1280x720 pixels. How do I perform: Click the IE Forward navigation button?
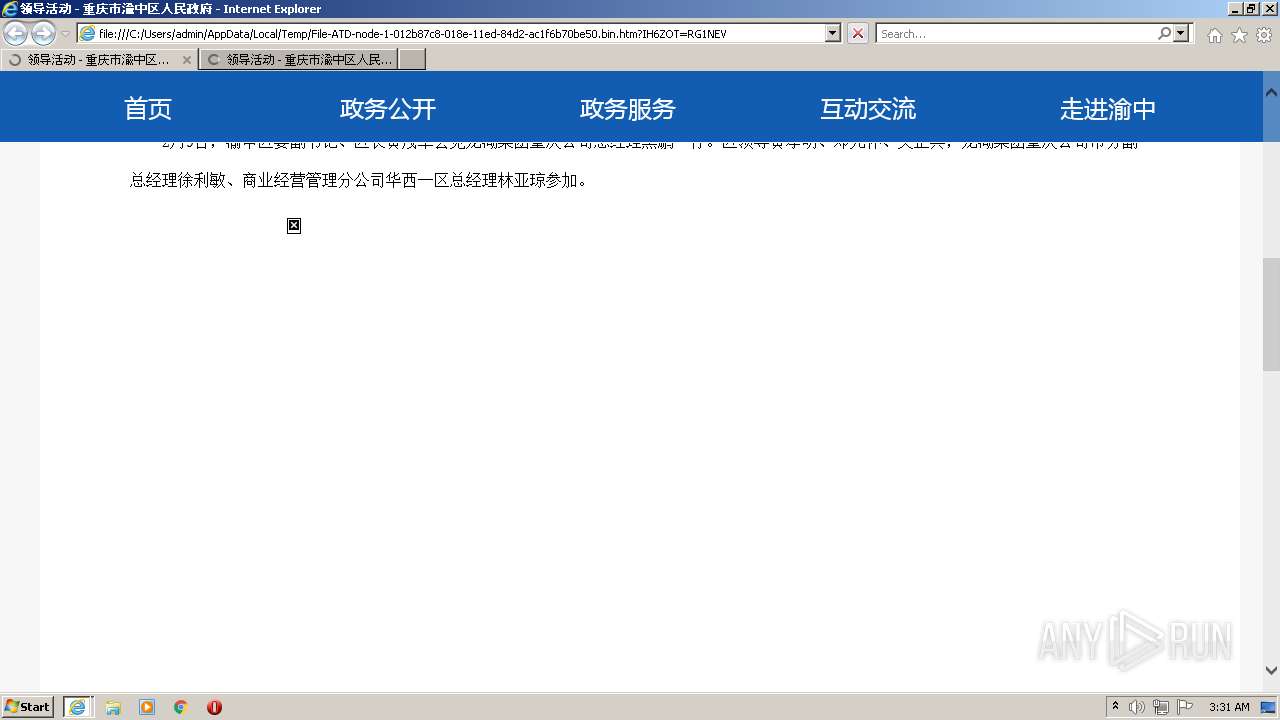point(43,34)
